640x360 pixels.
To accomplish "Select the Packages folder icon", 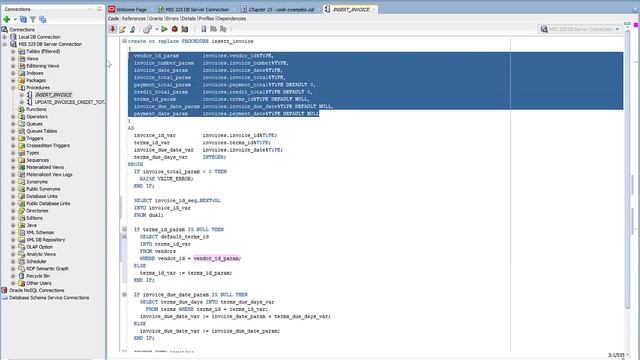I will (x=22, y=80).
